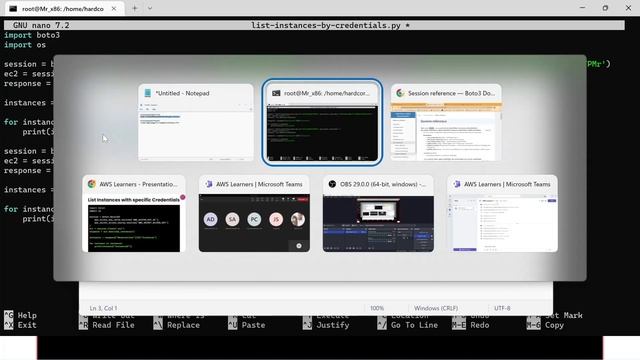Click the terminal icon in the tab
The width and height of the screenshot is (640, 360).
(x=13, y=9)
